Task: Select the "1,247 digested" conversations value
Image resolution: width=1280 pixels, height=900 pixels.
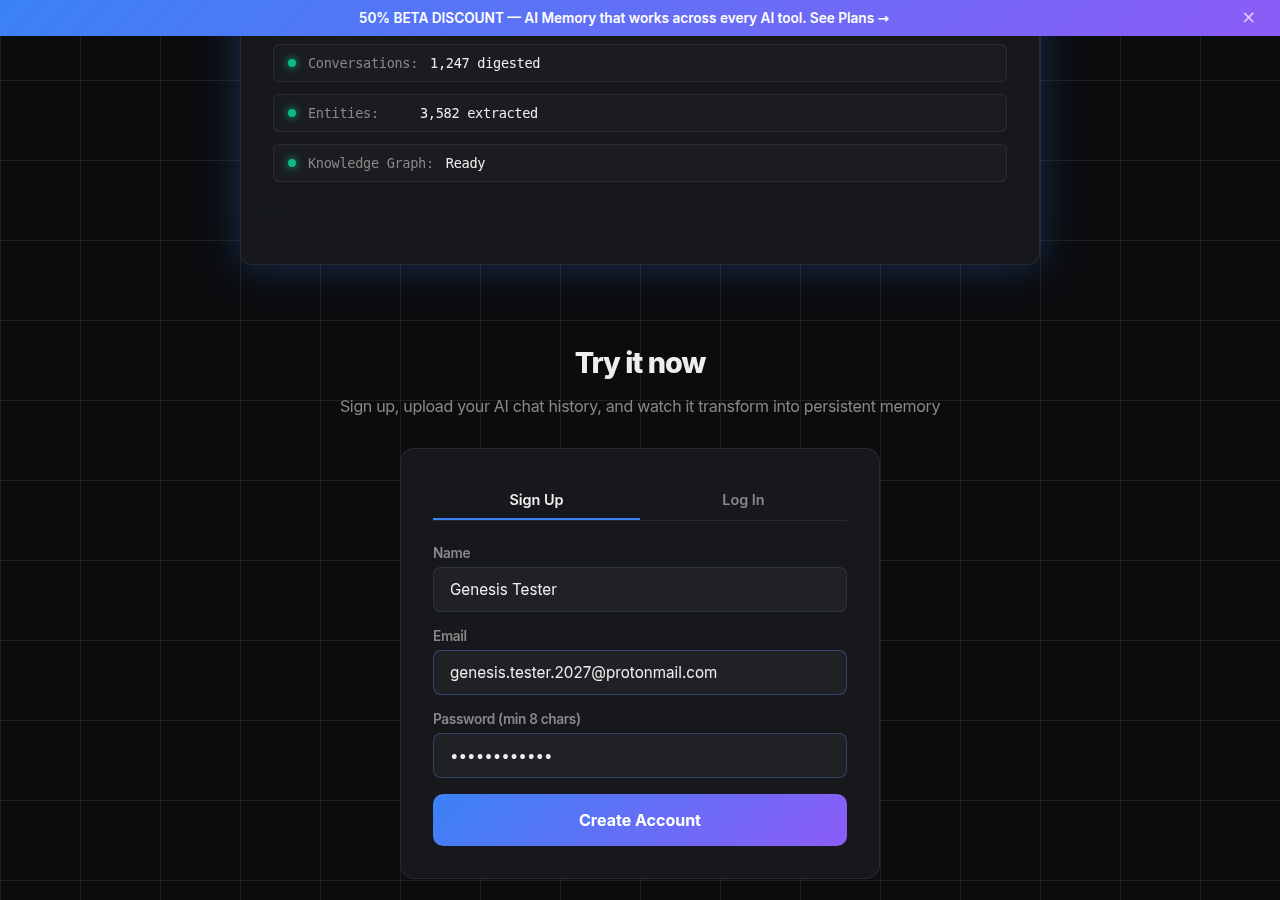Action: [485, 63]
